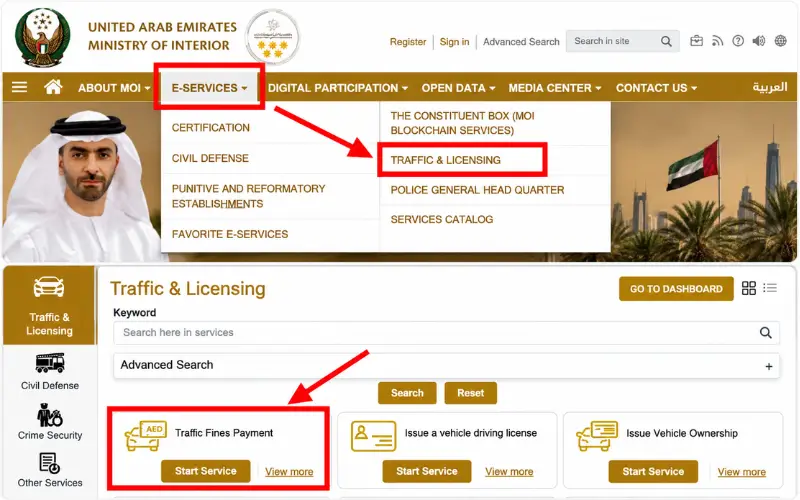Click the Traffic Fines Payment car icon
Image resolution: width=800 pixels, height=500 pixels.
[x=145, y=435]
